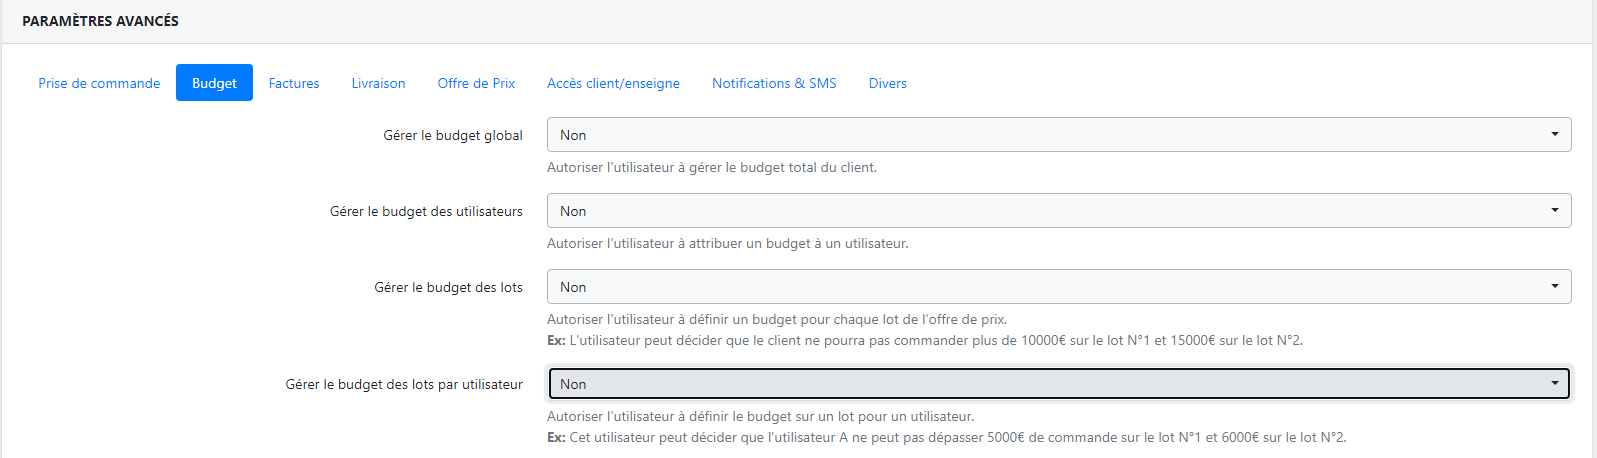Click the help text about budget total du client
This screenshot has height=458, width=1597.
(x=711, y=167)
